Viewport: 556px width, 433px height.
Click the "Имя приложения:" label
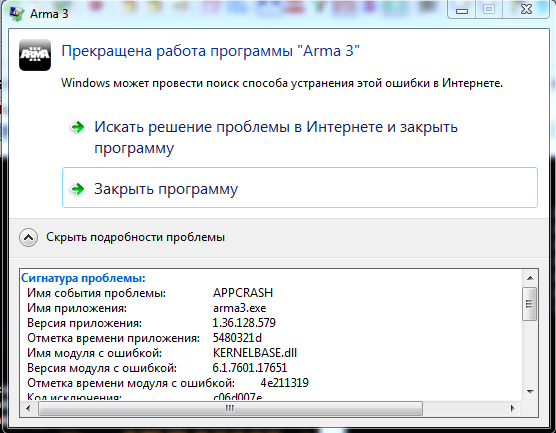pyautogui.click(x=77, y=308)
